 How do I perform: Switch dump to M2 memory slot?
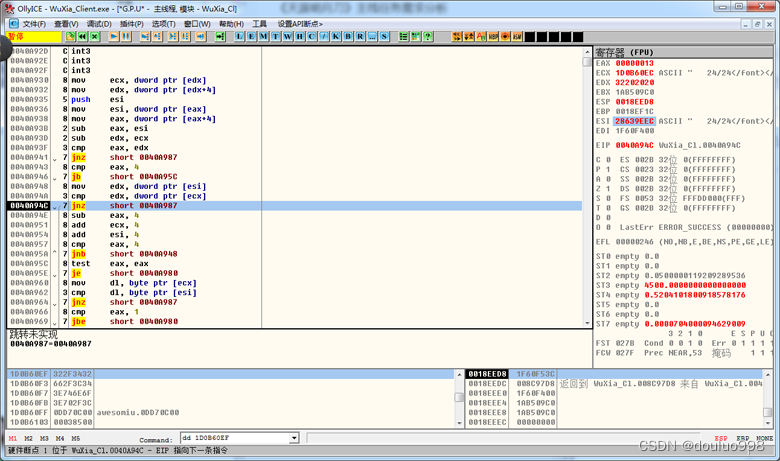(x=28, y=439)
